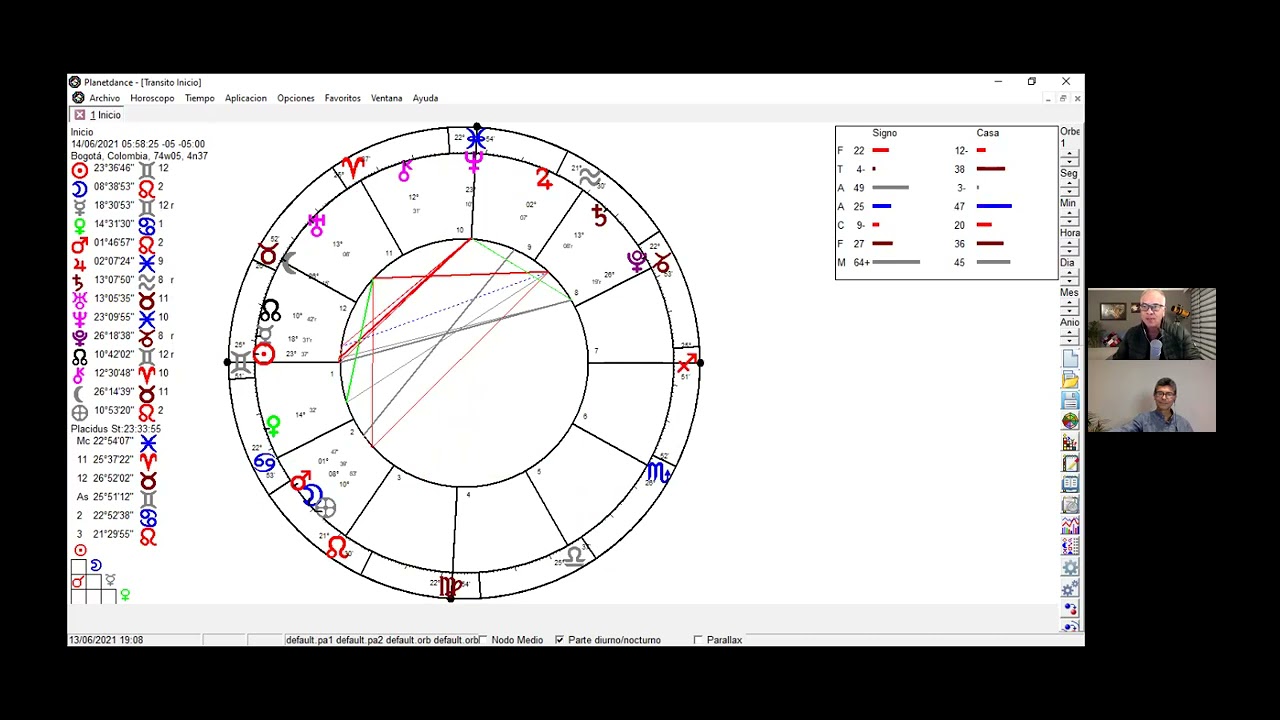Click the double gears settings icon
Image resolution: width=1280 pixels, height=720 pixels.
click(x=1070, y=588)
